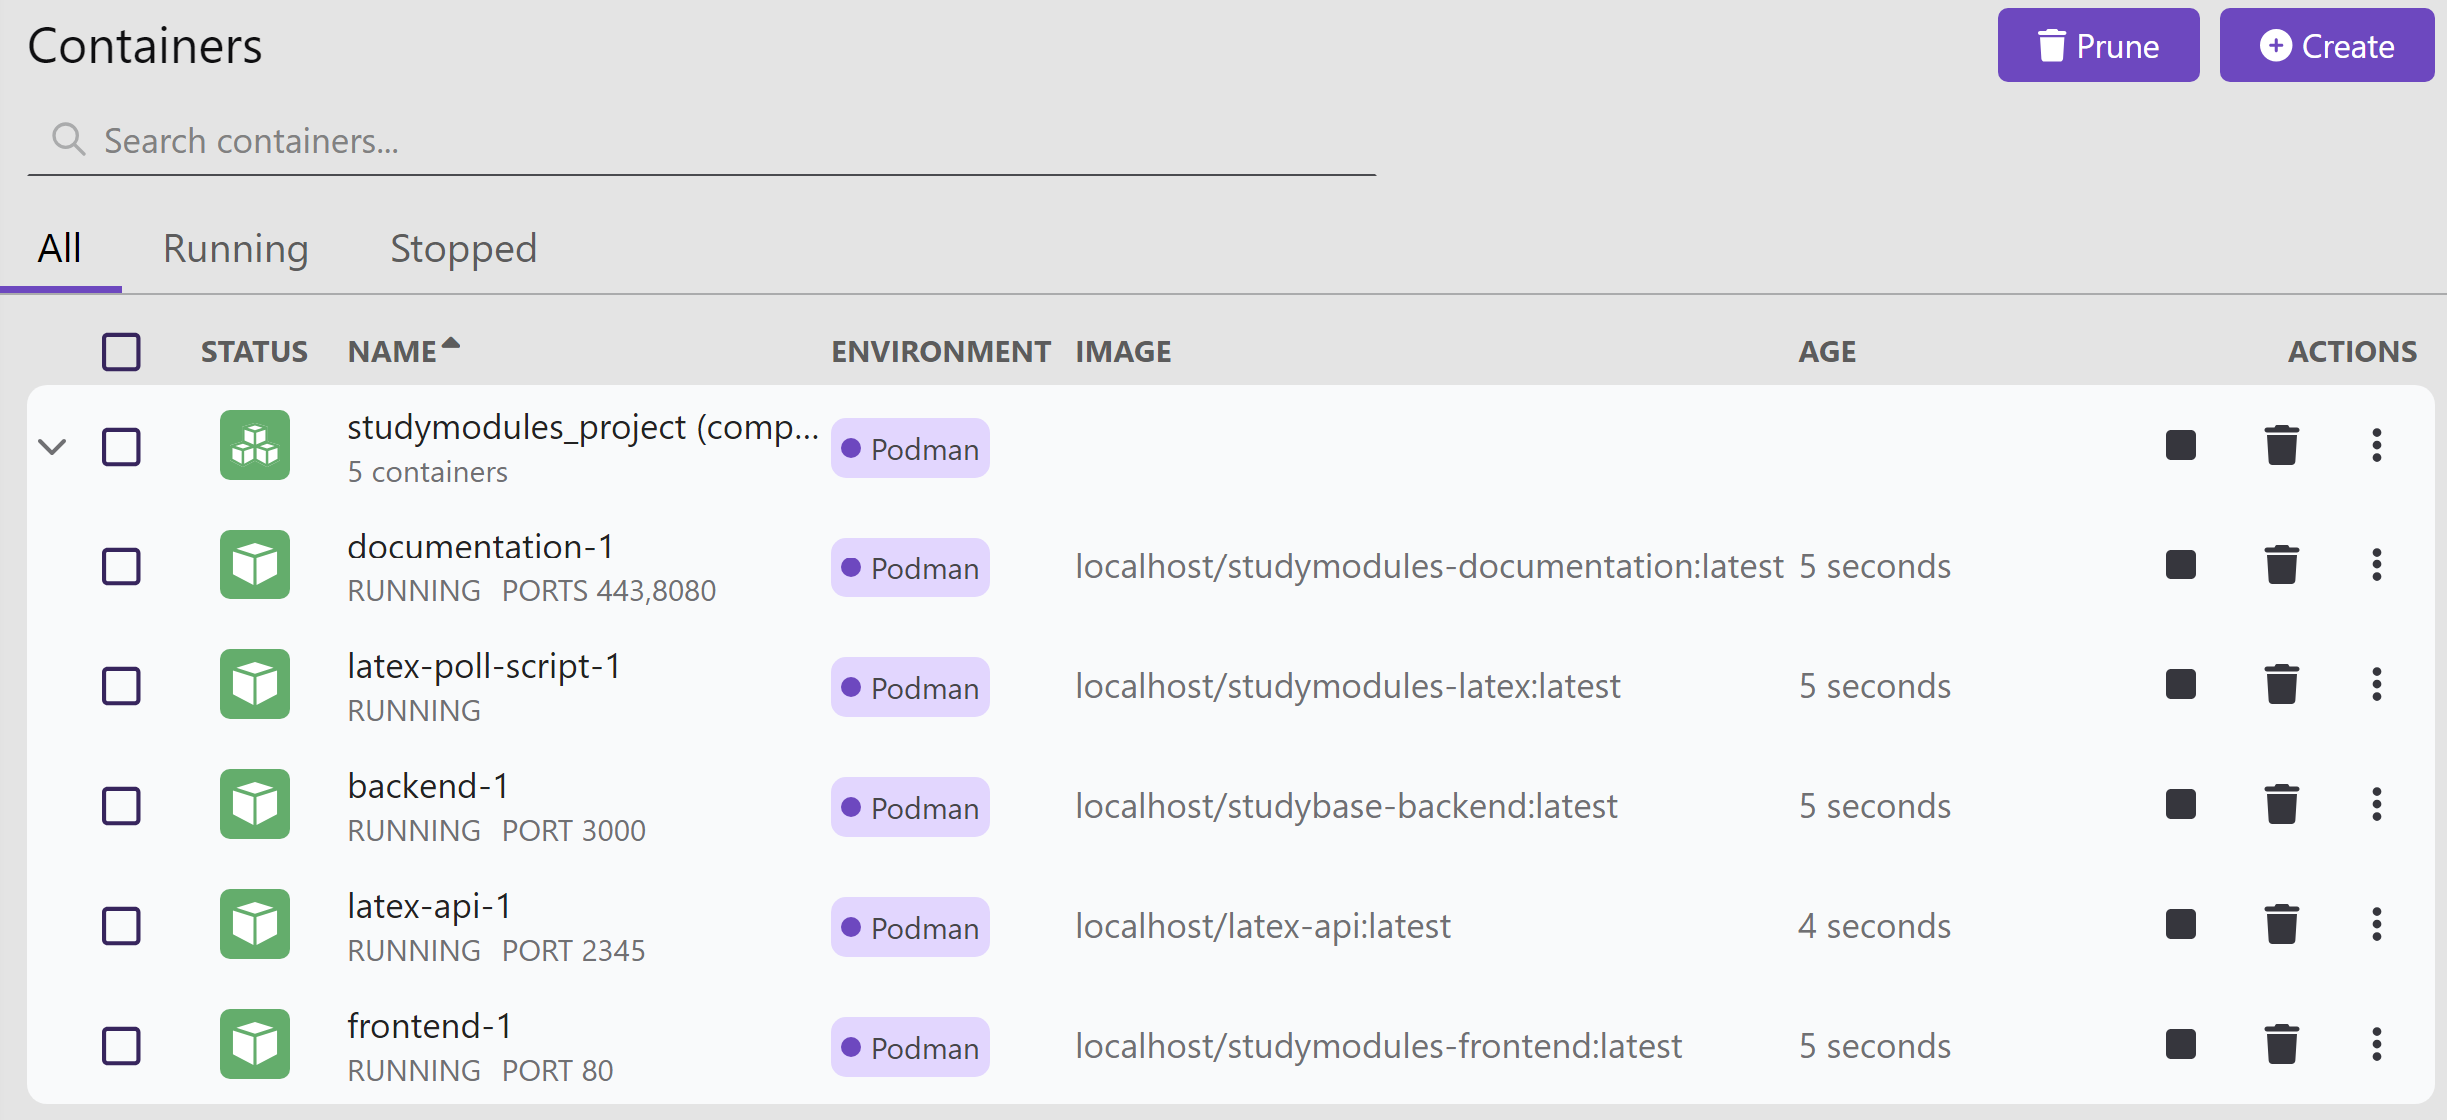Stop the frontend-1 container
Screen dimensions: 2447x1120
click(x=2180, y=1045)
